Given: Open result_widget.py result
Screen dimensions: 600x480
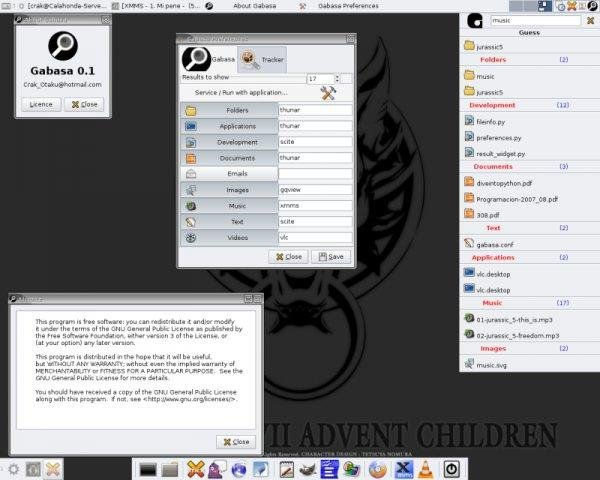Looking at the screenshot, I should point(495,153).
